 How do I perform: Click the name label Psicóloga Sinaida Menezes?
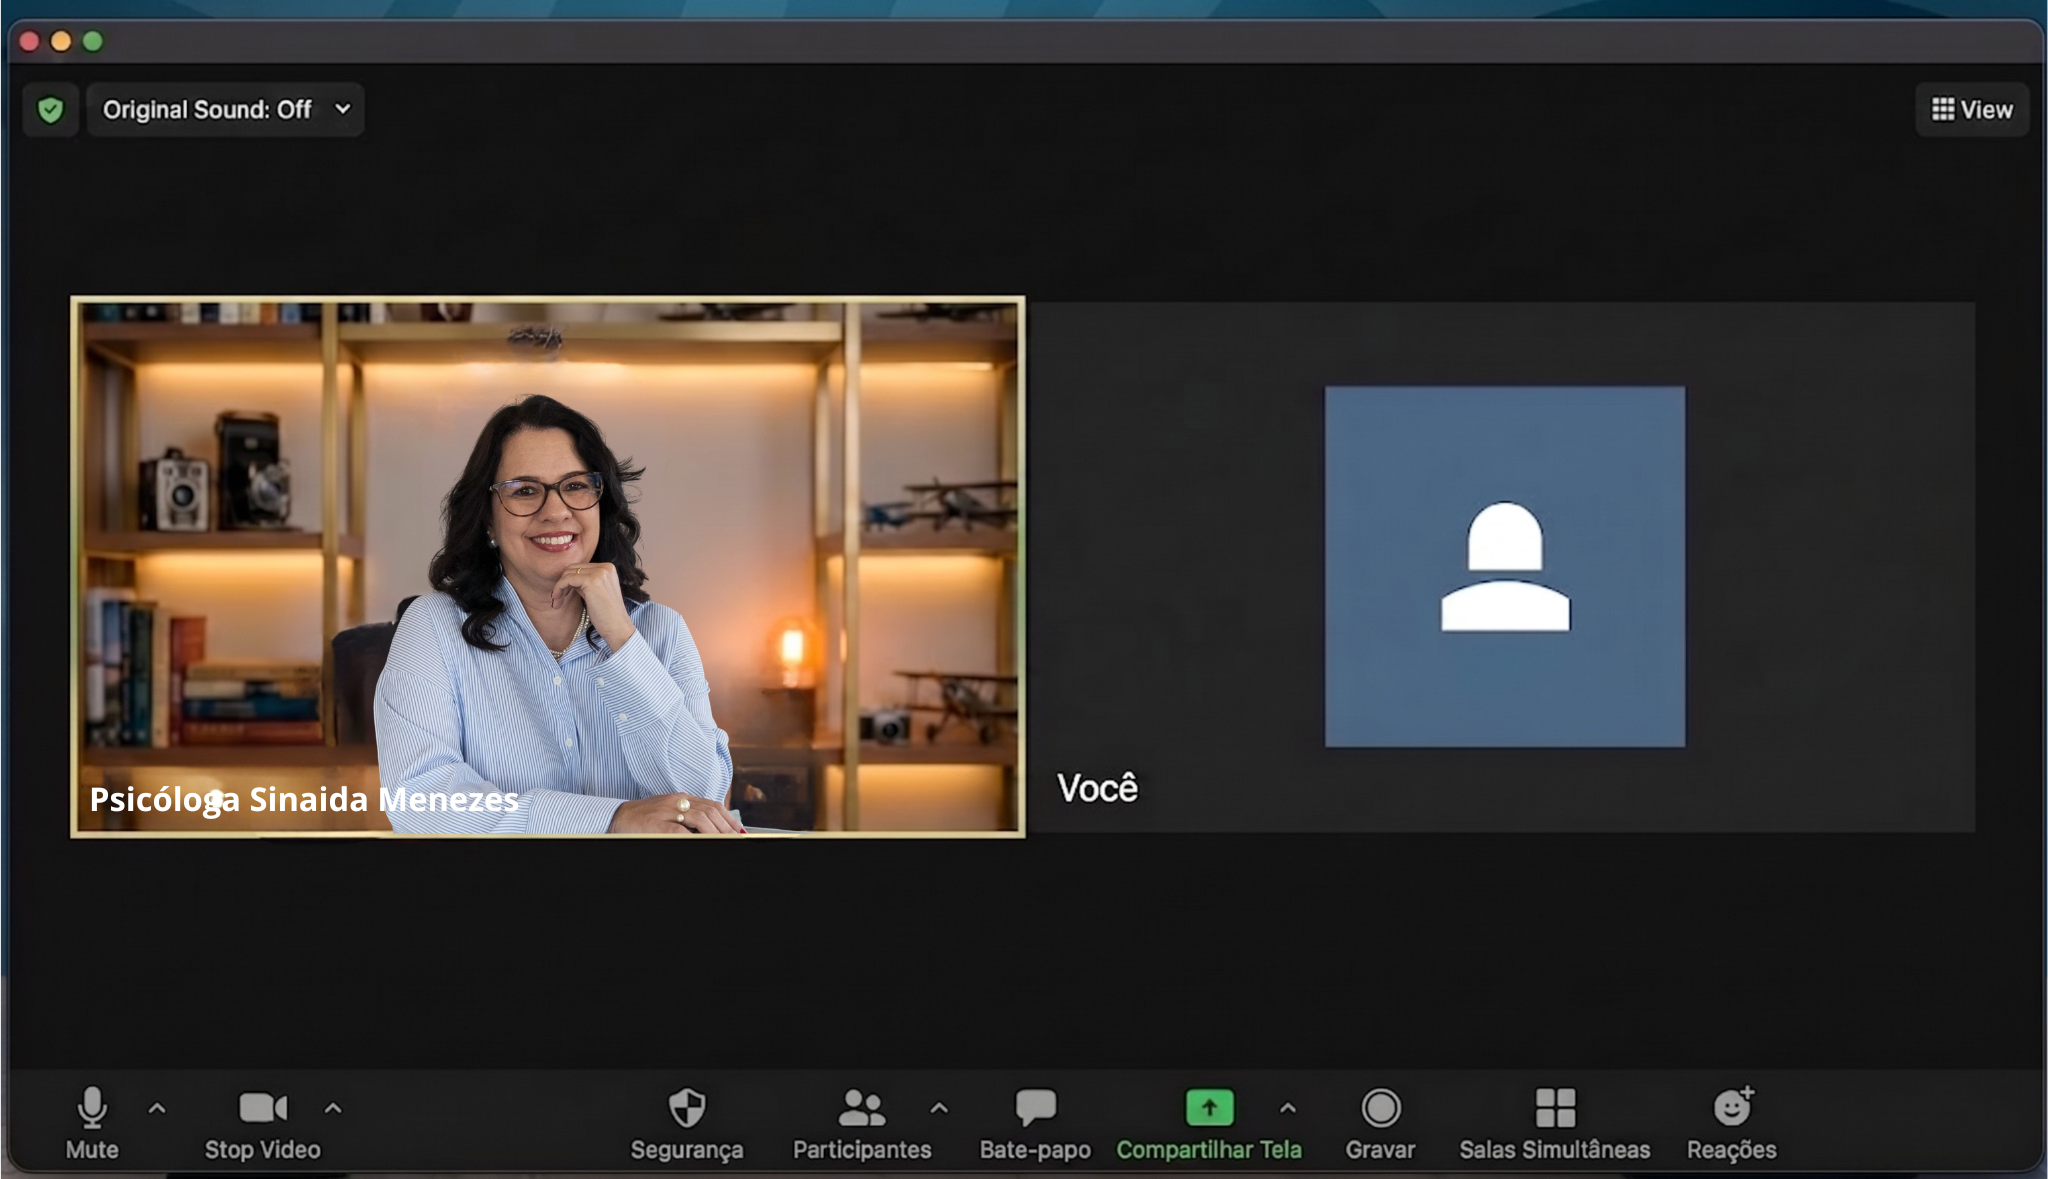304,799
